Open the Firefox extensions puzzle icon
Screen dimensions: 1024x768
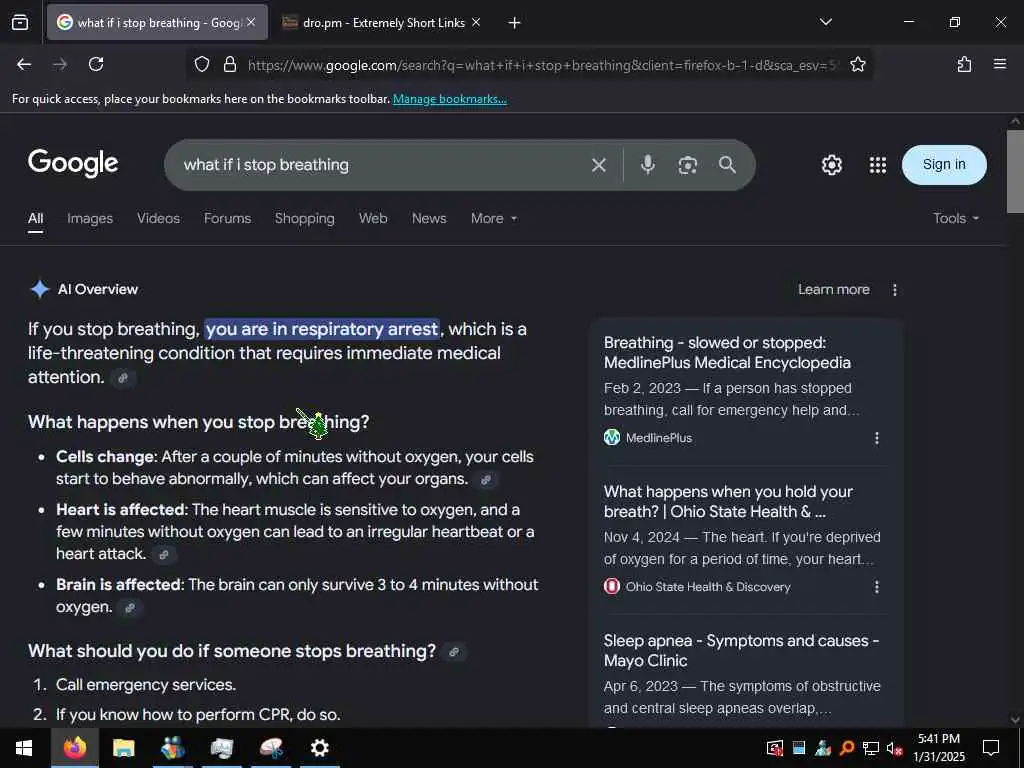964,64
